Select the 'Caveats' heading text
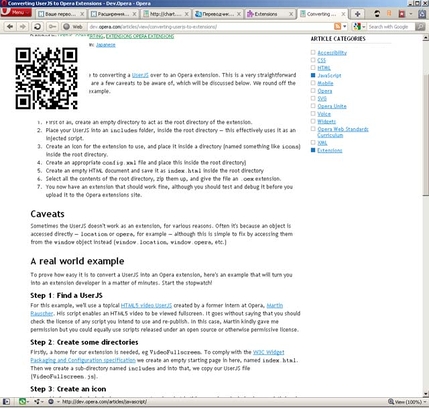The width and height of the screenshot is (429, 408). (x=47, y=214)
